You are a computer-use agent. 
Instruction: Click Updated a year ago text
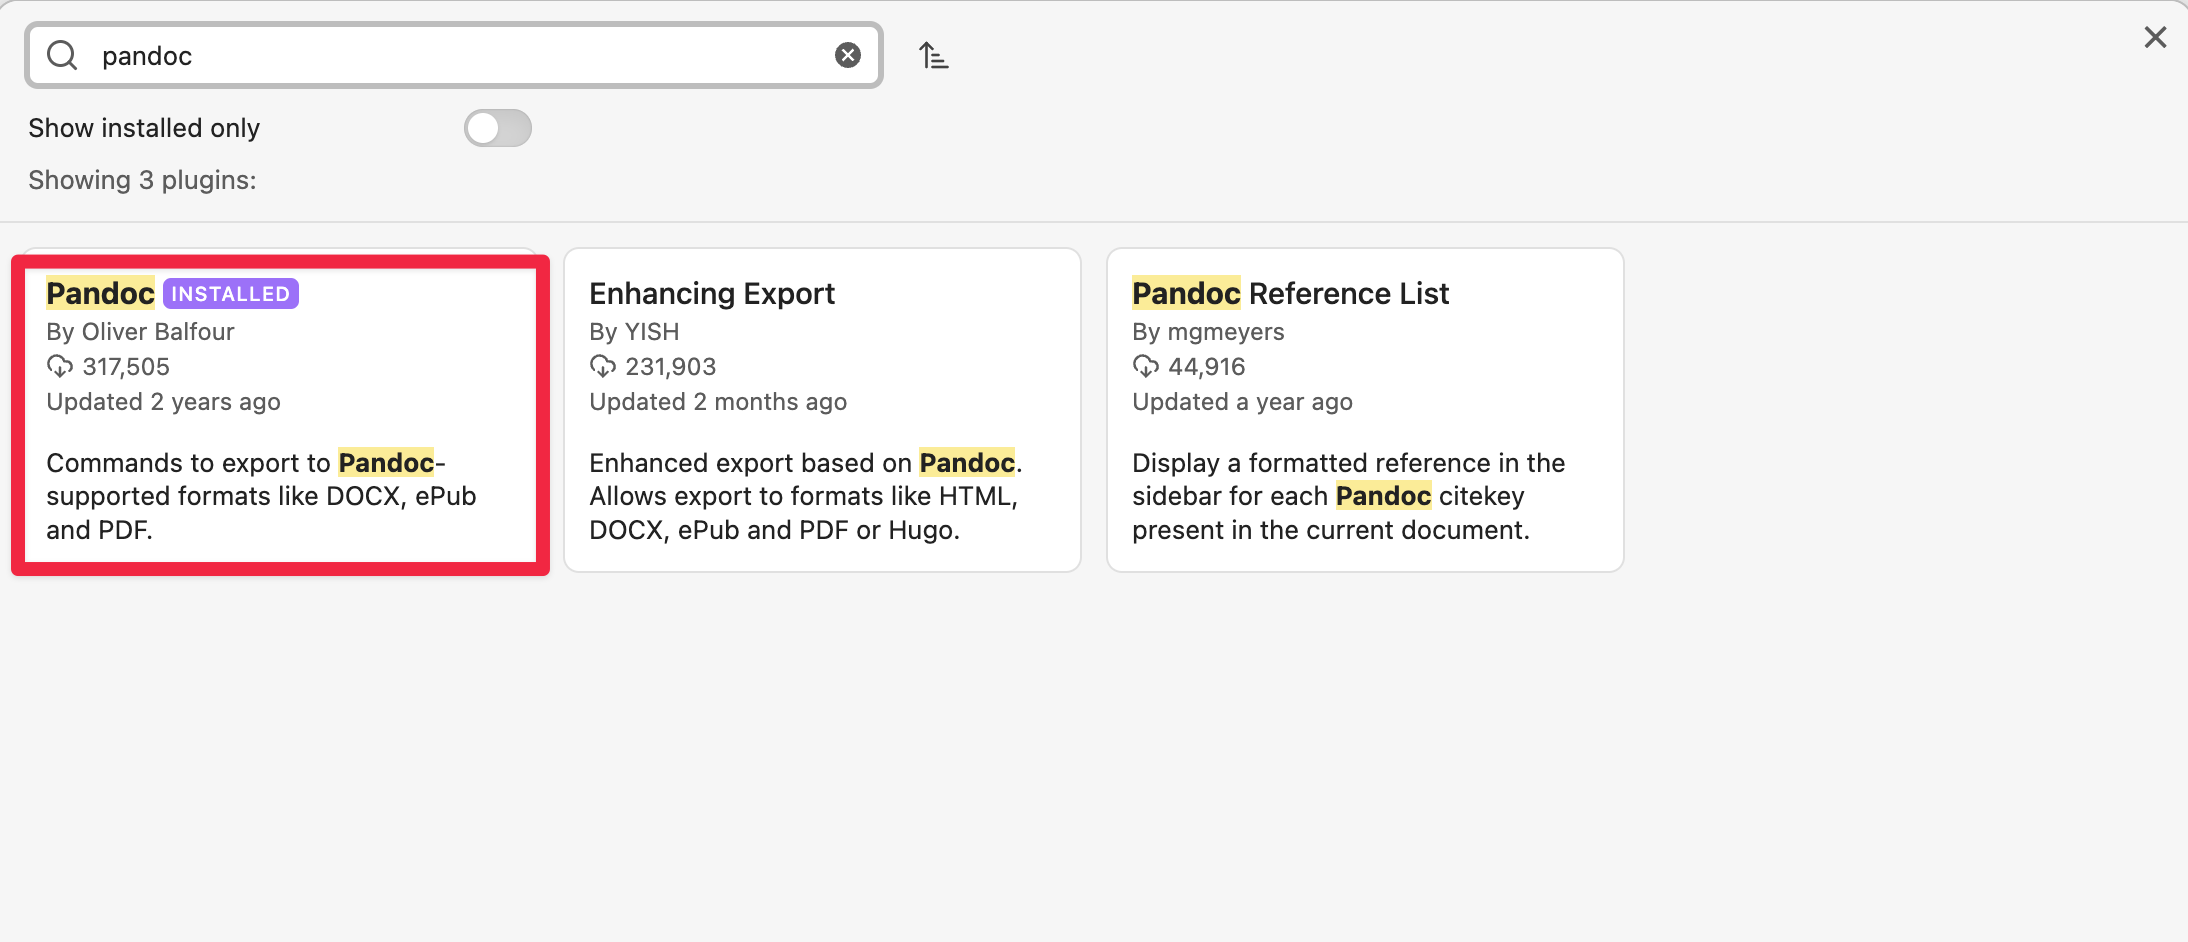click(1242, 402)
